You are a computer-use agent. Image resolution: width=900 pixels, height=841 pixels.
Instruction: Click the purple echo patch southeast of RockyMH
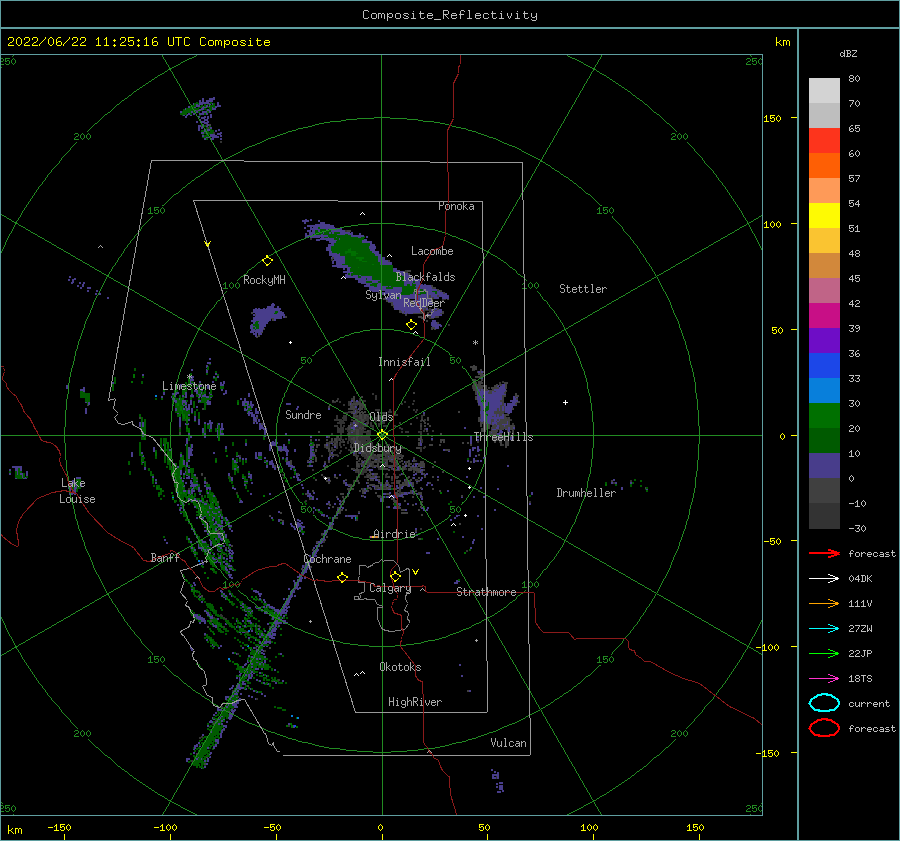click(x=266, y=319)
